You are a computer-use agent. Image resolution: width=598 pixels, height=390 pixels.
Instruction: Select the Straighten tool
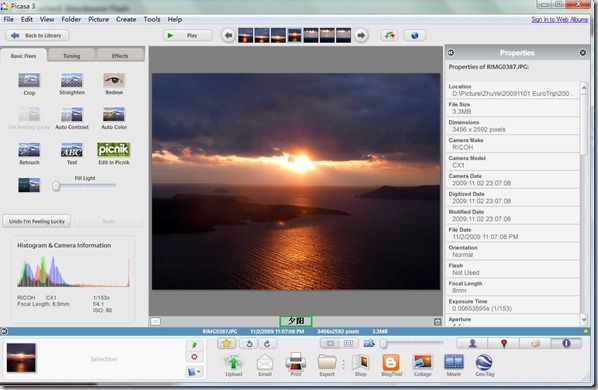[x=72, y=80]
